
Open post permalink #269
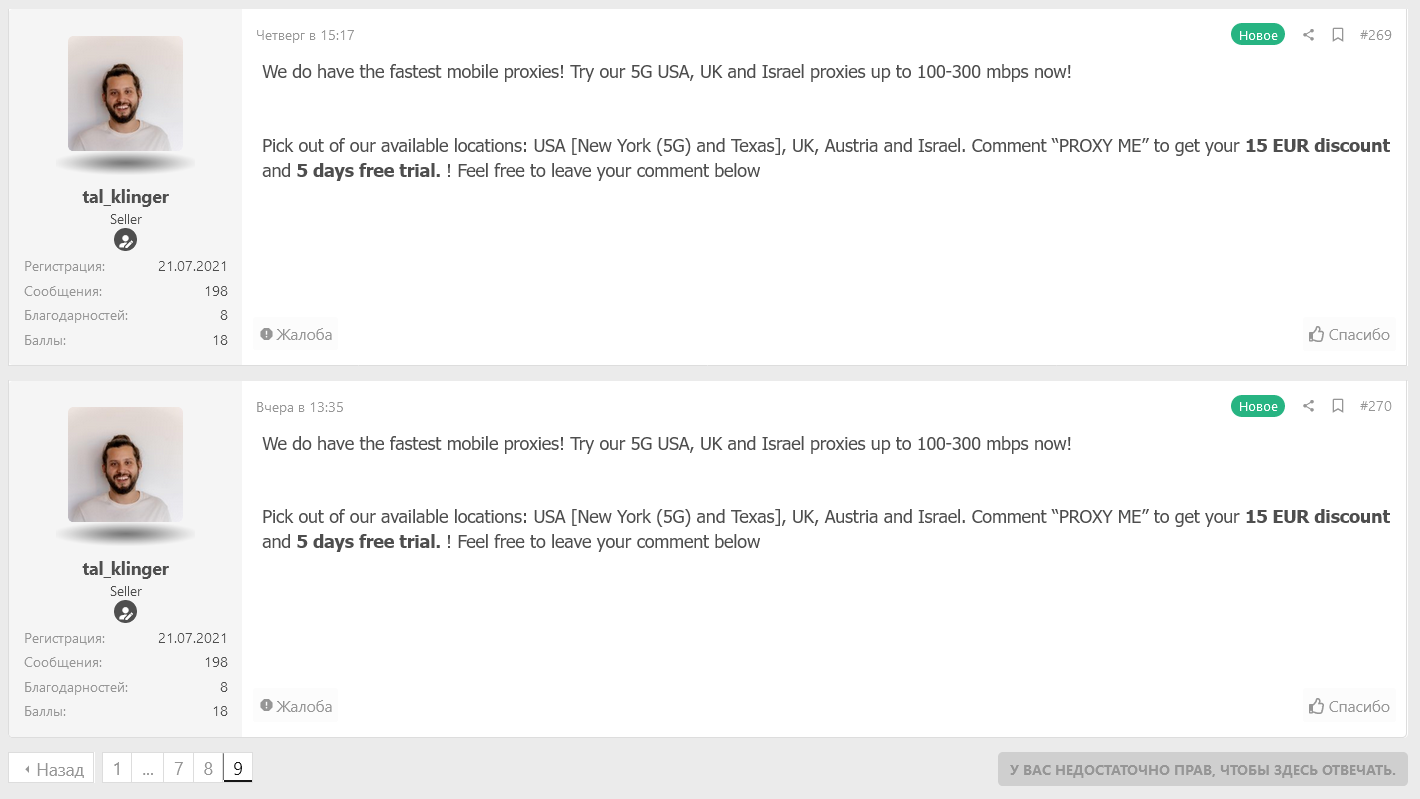tap(1375, 35)
